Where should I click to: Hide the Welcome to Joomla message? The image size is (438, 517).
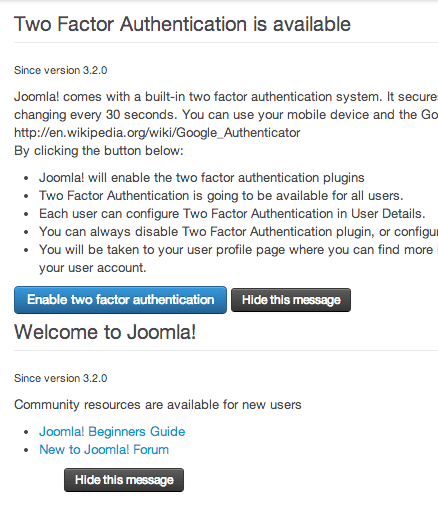pos(124,480)
